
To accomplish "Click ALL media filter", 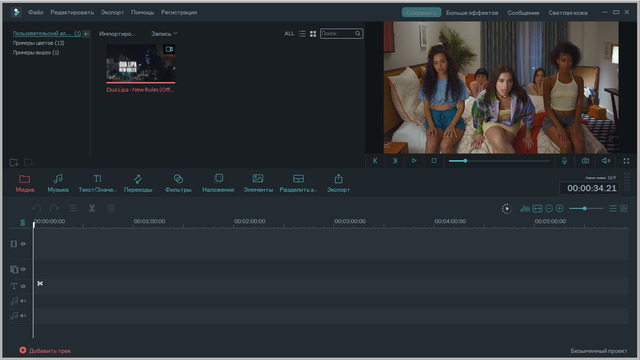I will (x=289, y=33).
